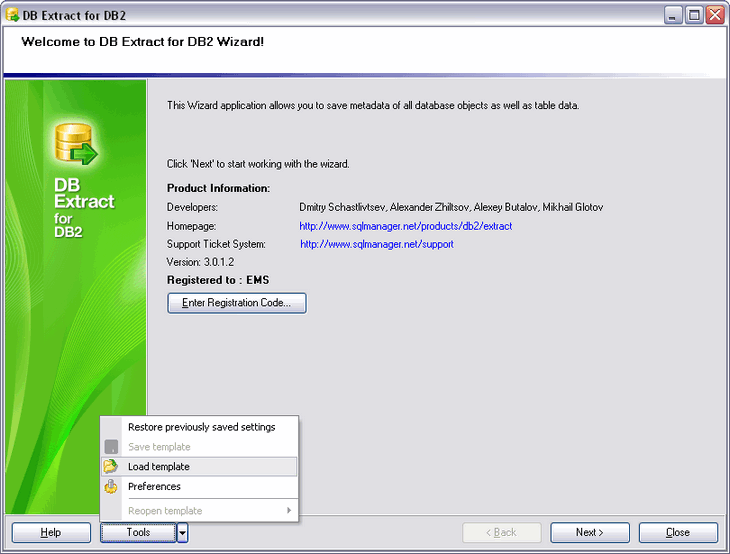This screenshot has height=554, width=730.
Task: Click the Tools button
Action: pyautogui.click(x=138, y=533)
